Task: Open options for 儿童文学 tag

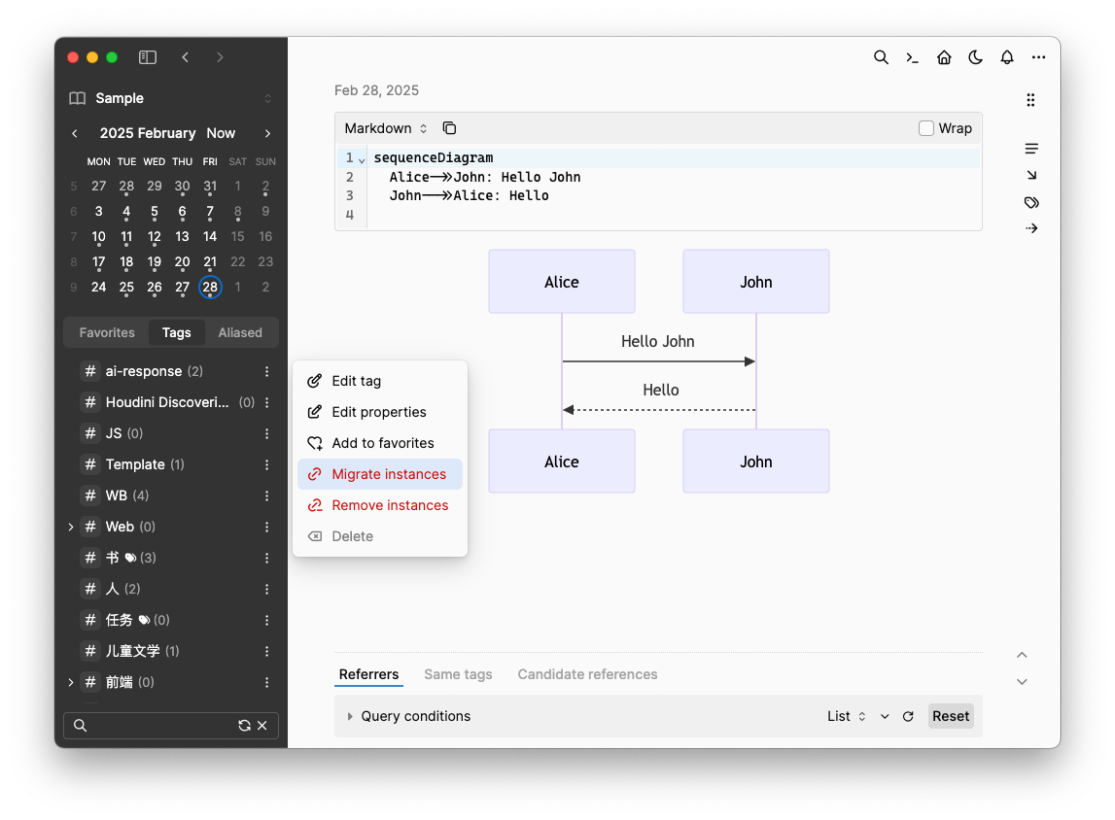Action: pos(267,651)
